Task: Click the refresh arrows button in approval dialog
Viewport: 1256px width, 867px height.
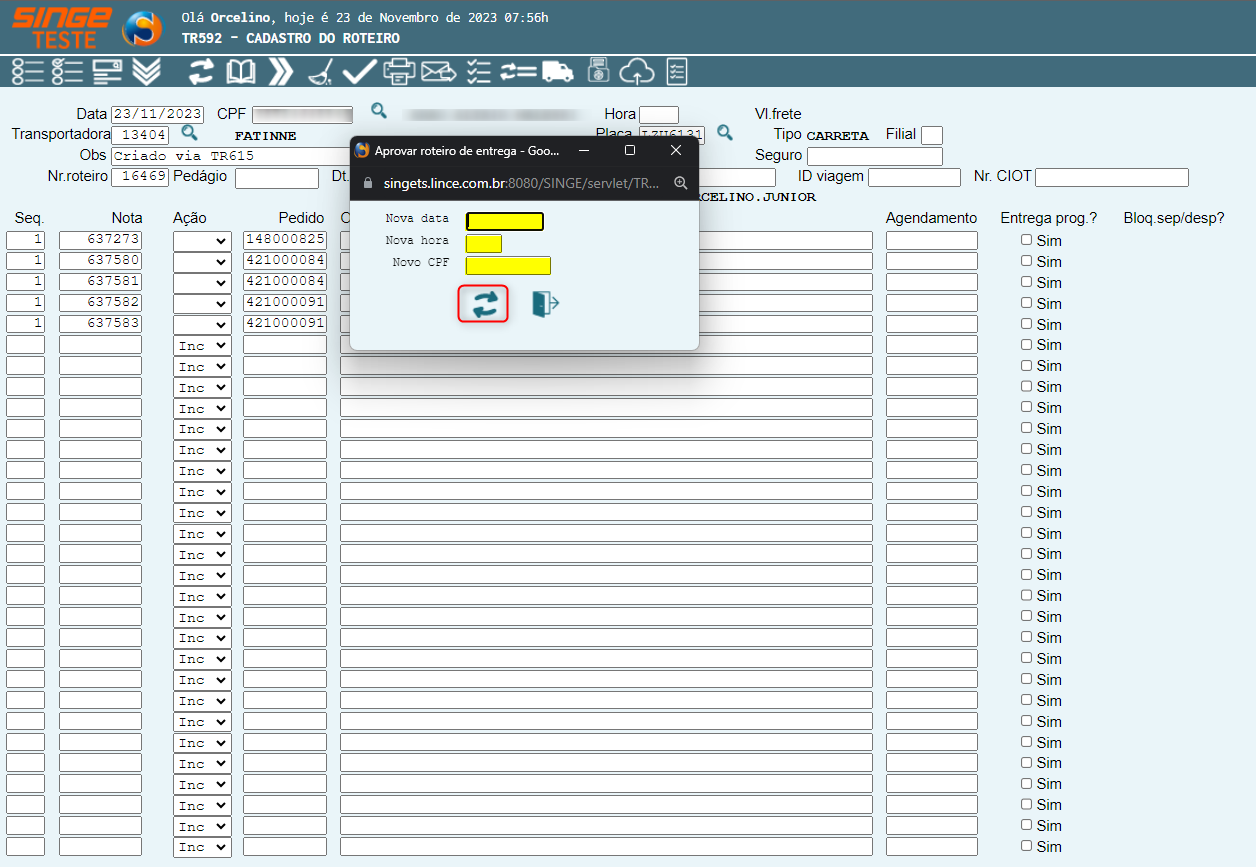Action: click(x=484, y=304)
